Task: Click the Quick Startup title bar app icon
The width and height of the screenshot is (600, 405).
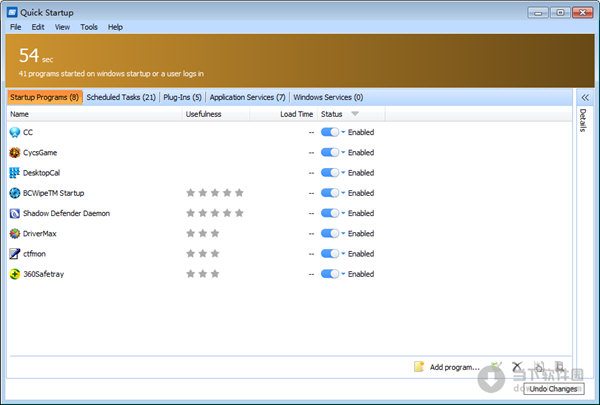Action: click(x=12, y=12)
